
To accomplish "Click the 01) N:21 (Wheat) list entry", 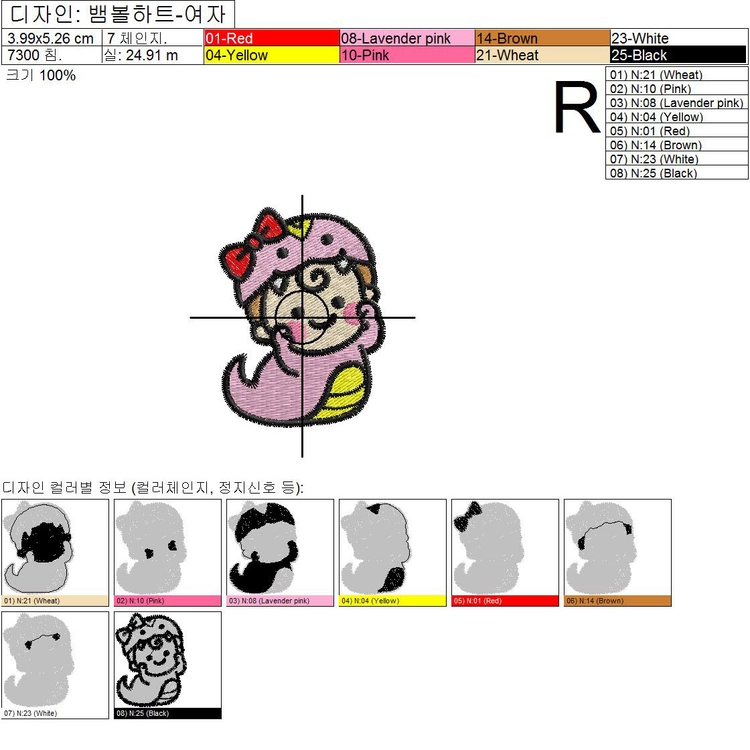I will tap(676, 74).
